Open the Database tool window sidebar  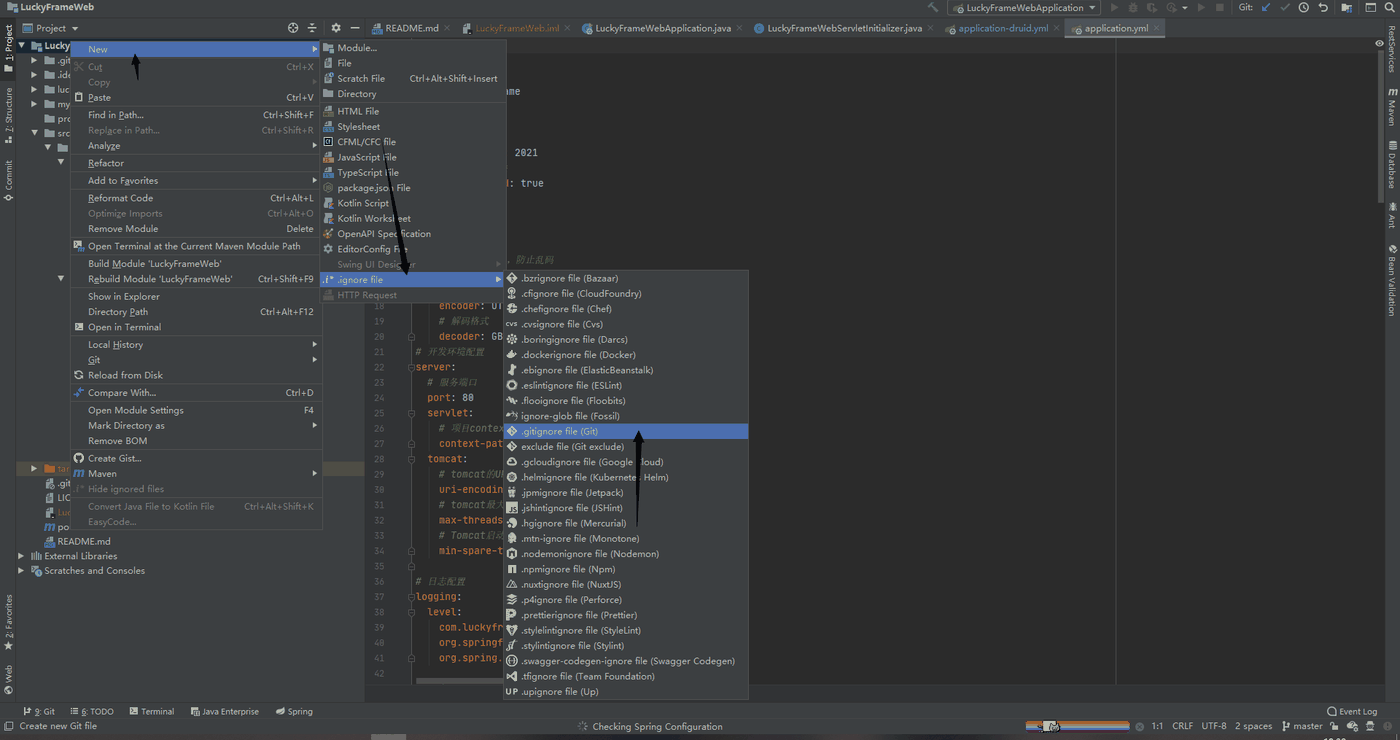click(x=1391, y=165)
